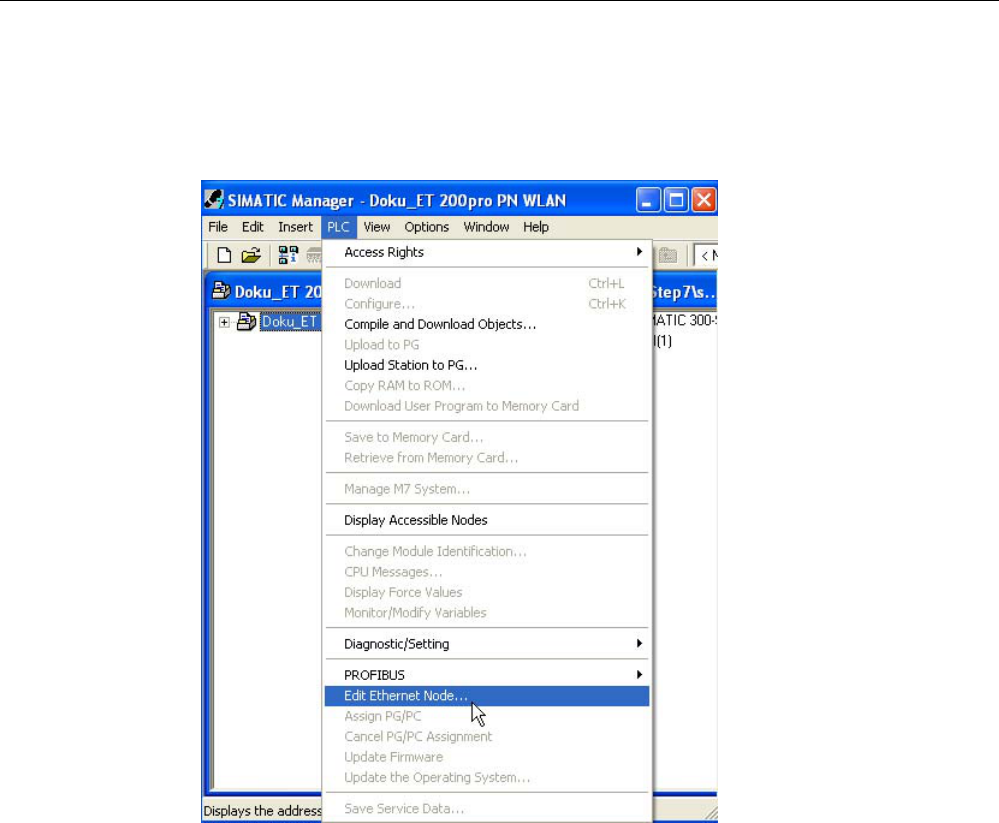Choose Upload Station to PG…
Image resolution: width=999 pixels, height=823 pixels.
point(487,365)
